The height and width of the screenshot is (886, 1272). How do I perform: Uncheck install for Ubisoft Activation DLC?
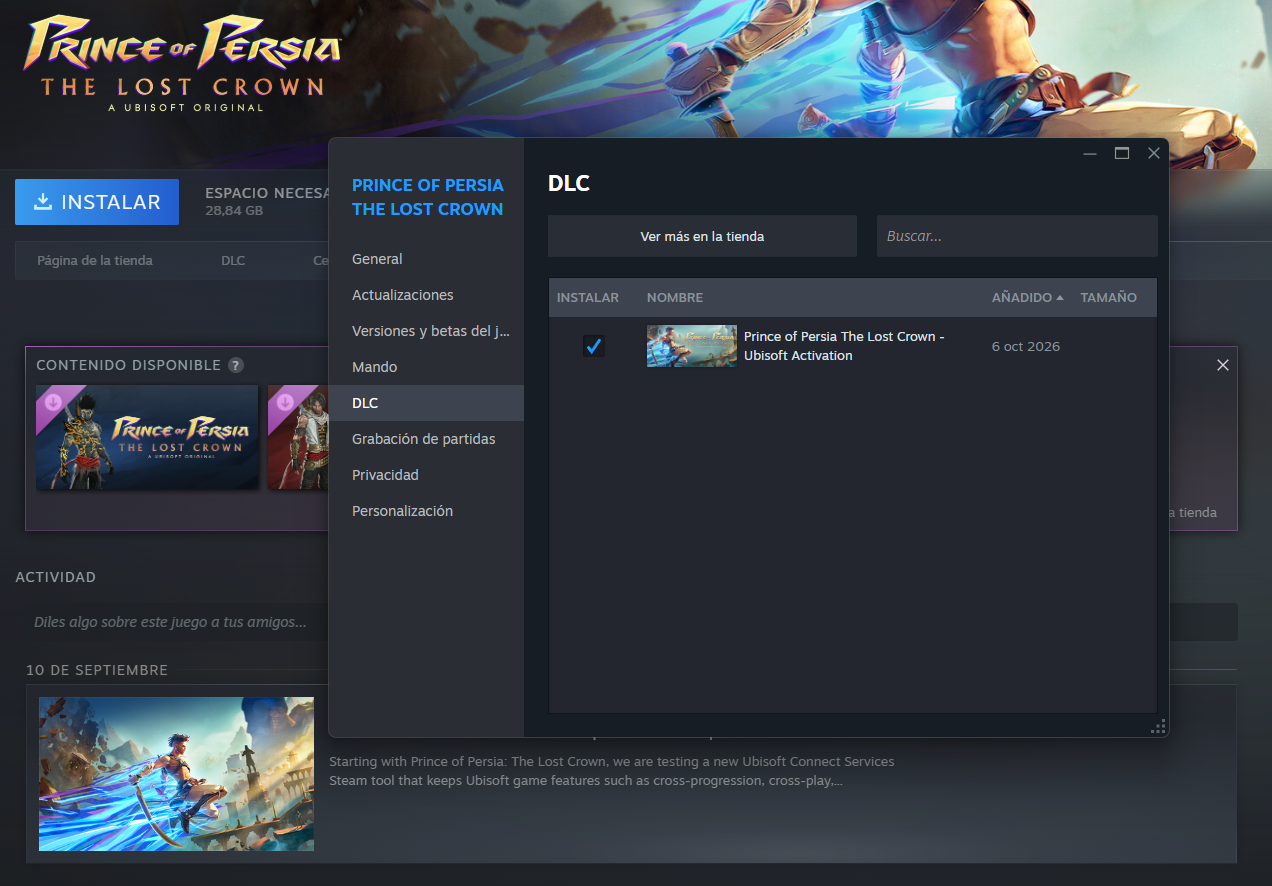click(x=594, y=346)
